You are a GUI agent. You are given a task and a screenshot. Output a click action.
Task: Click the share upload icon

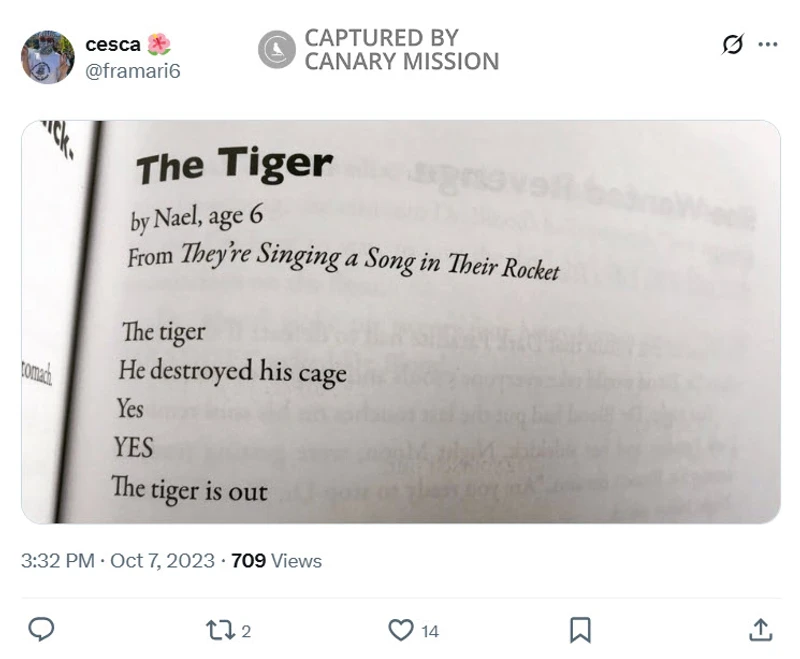[760, 629]
